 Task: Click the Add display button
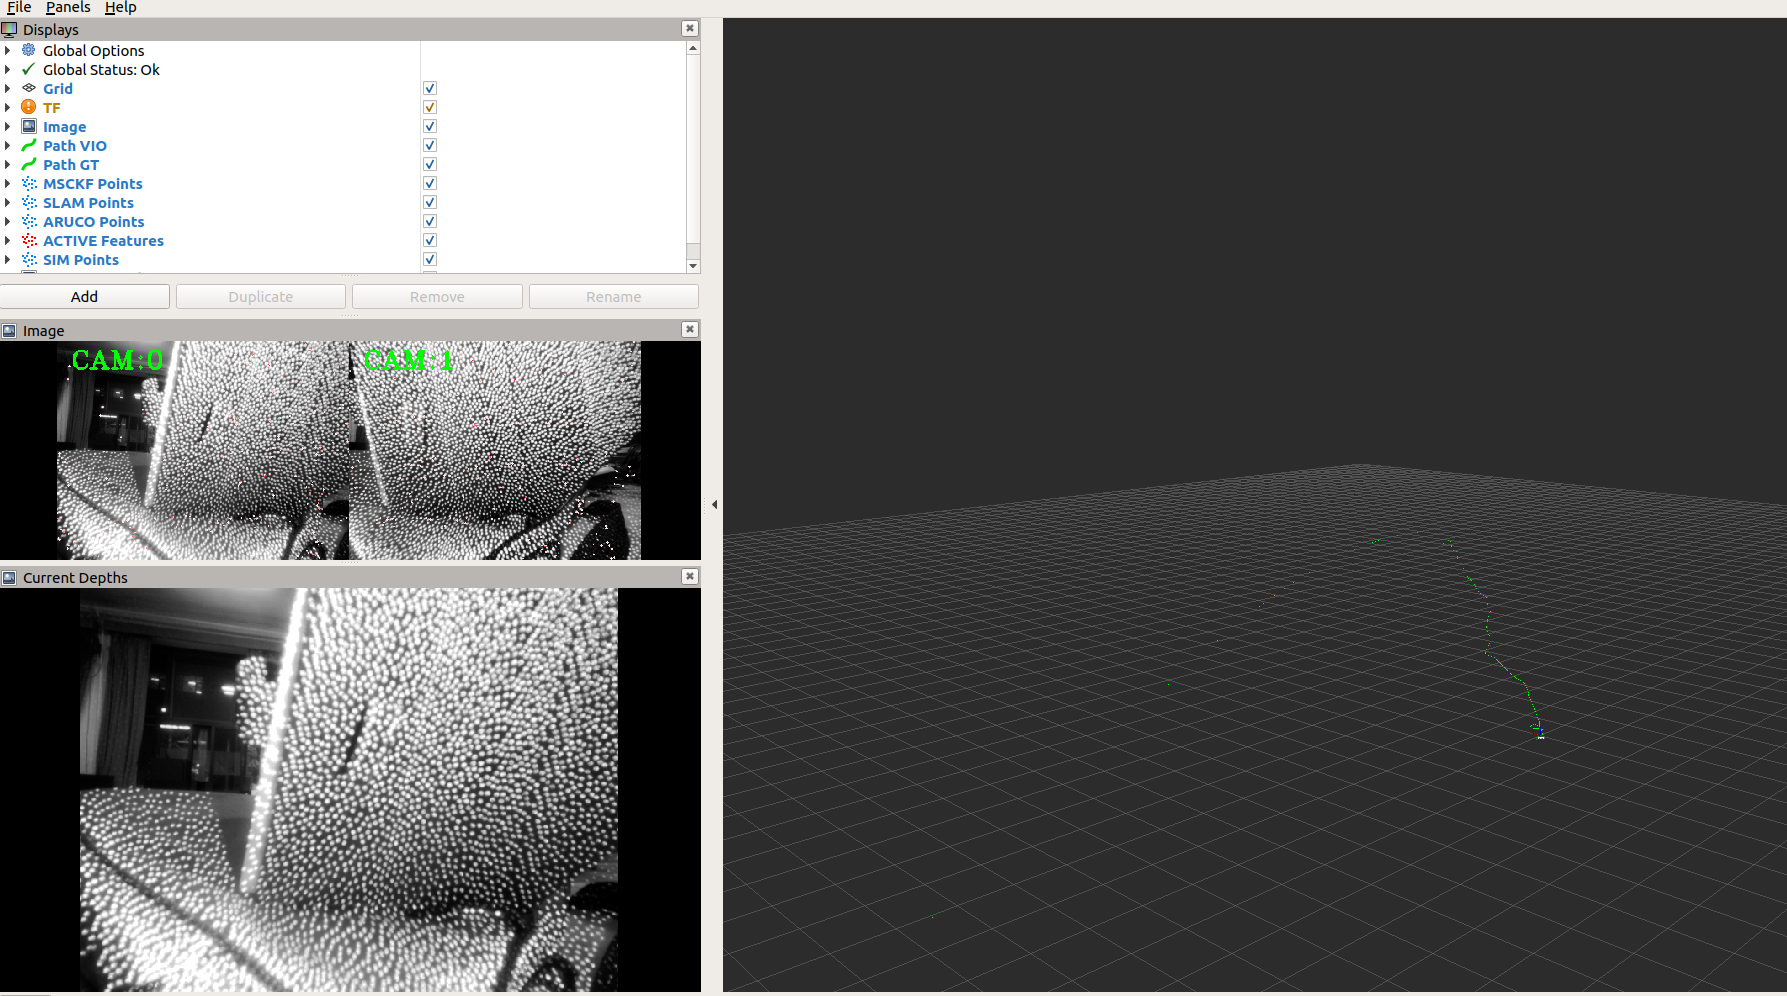pos(84,296)
